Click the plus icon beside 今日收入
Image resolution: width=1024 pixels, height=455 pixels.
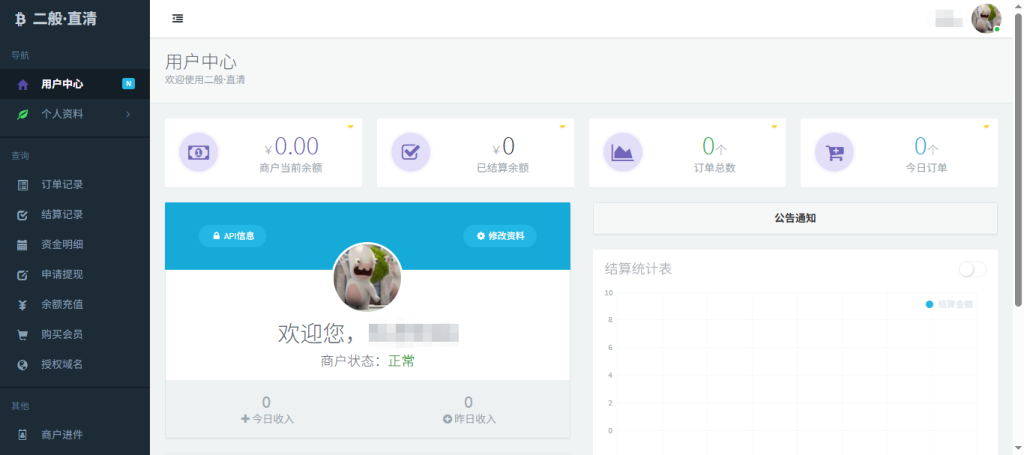click(x=245, y=418)
